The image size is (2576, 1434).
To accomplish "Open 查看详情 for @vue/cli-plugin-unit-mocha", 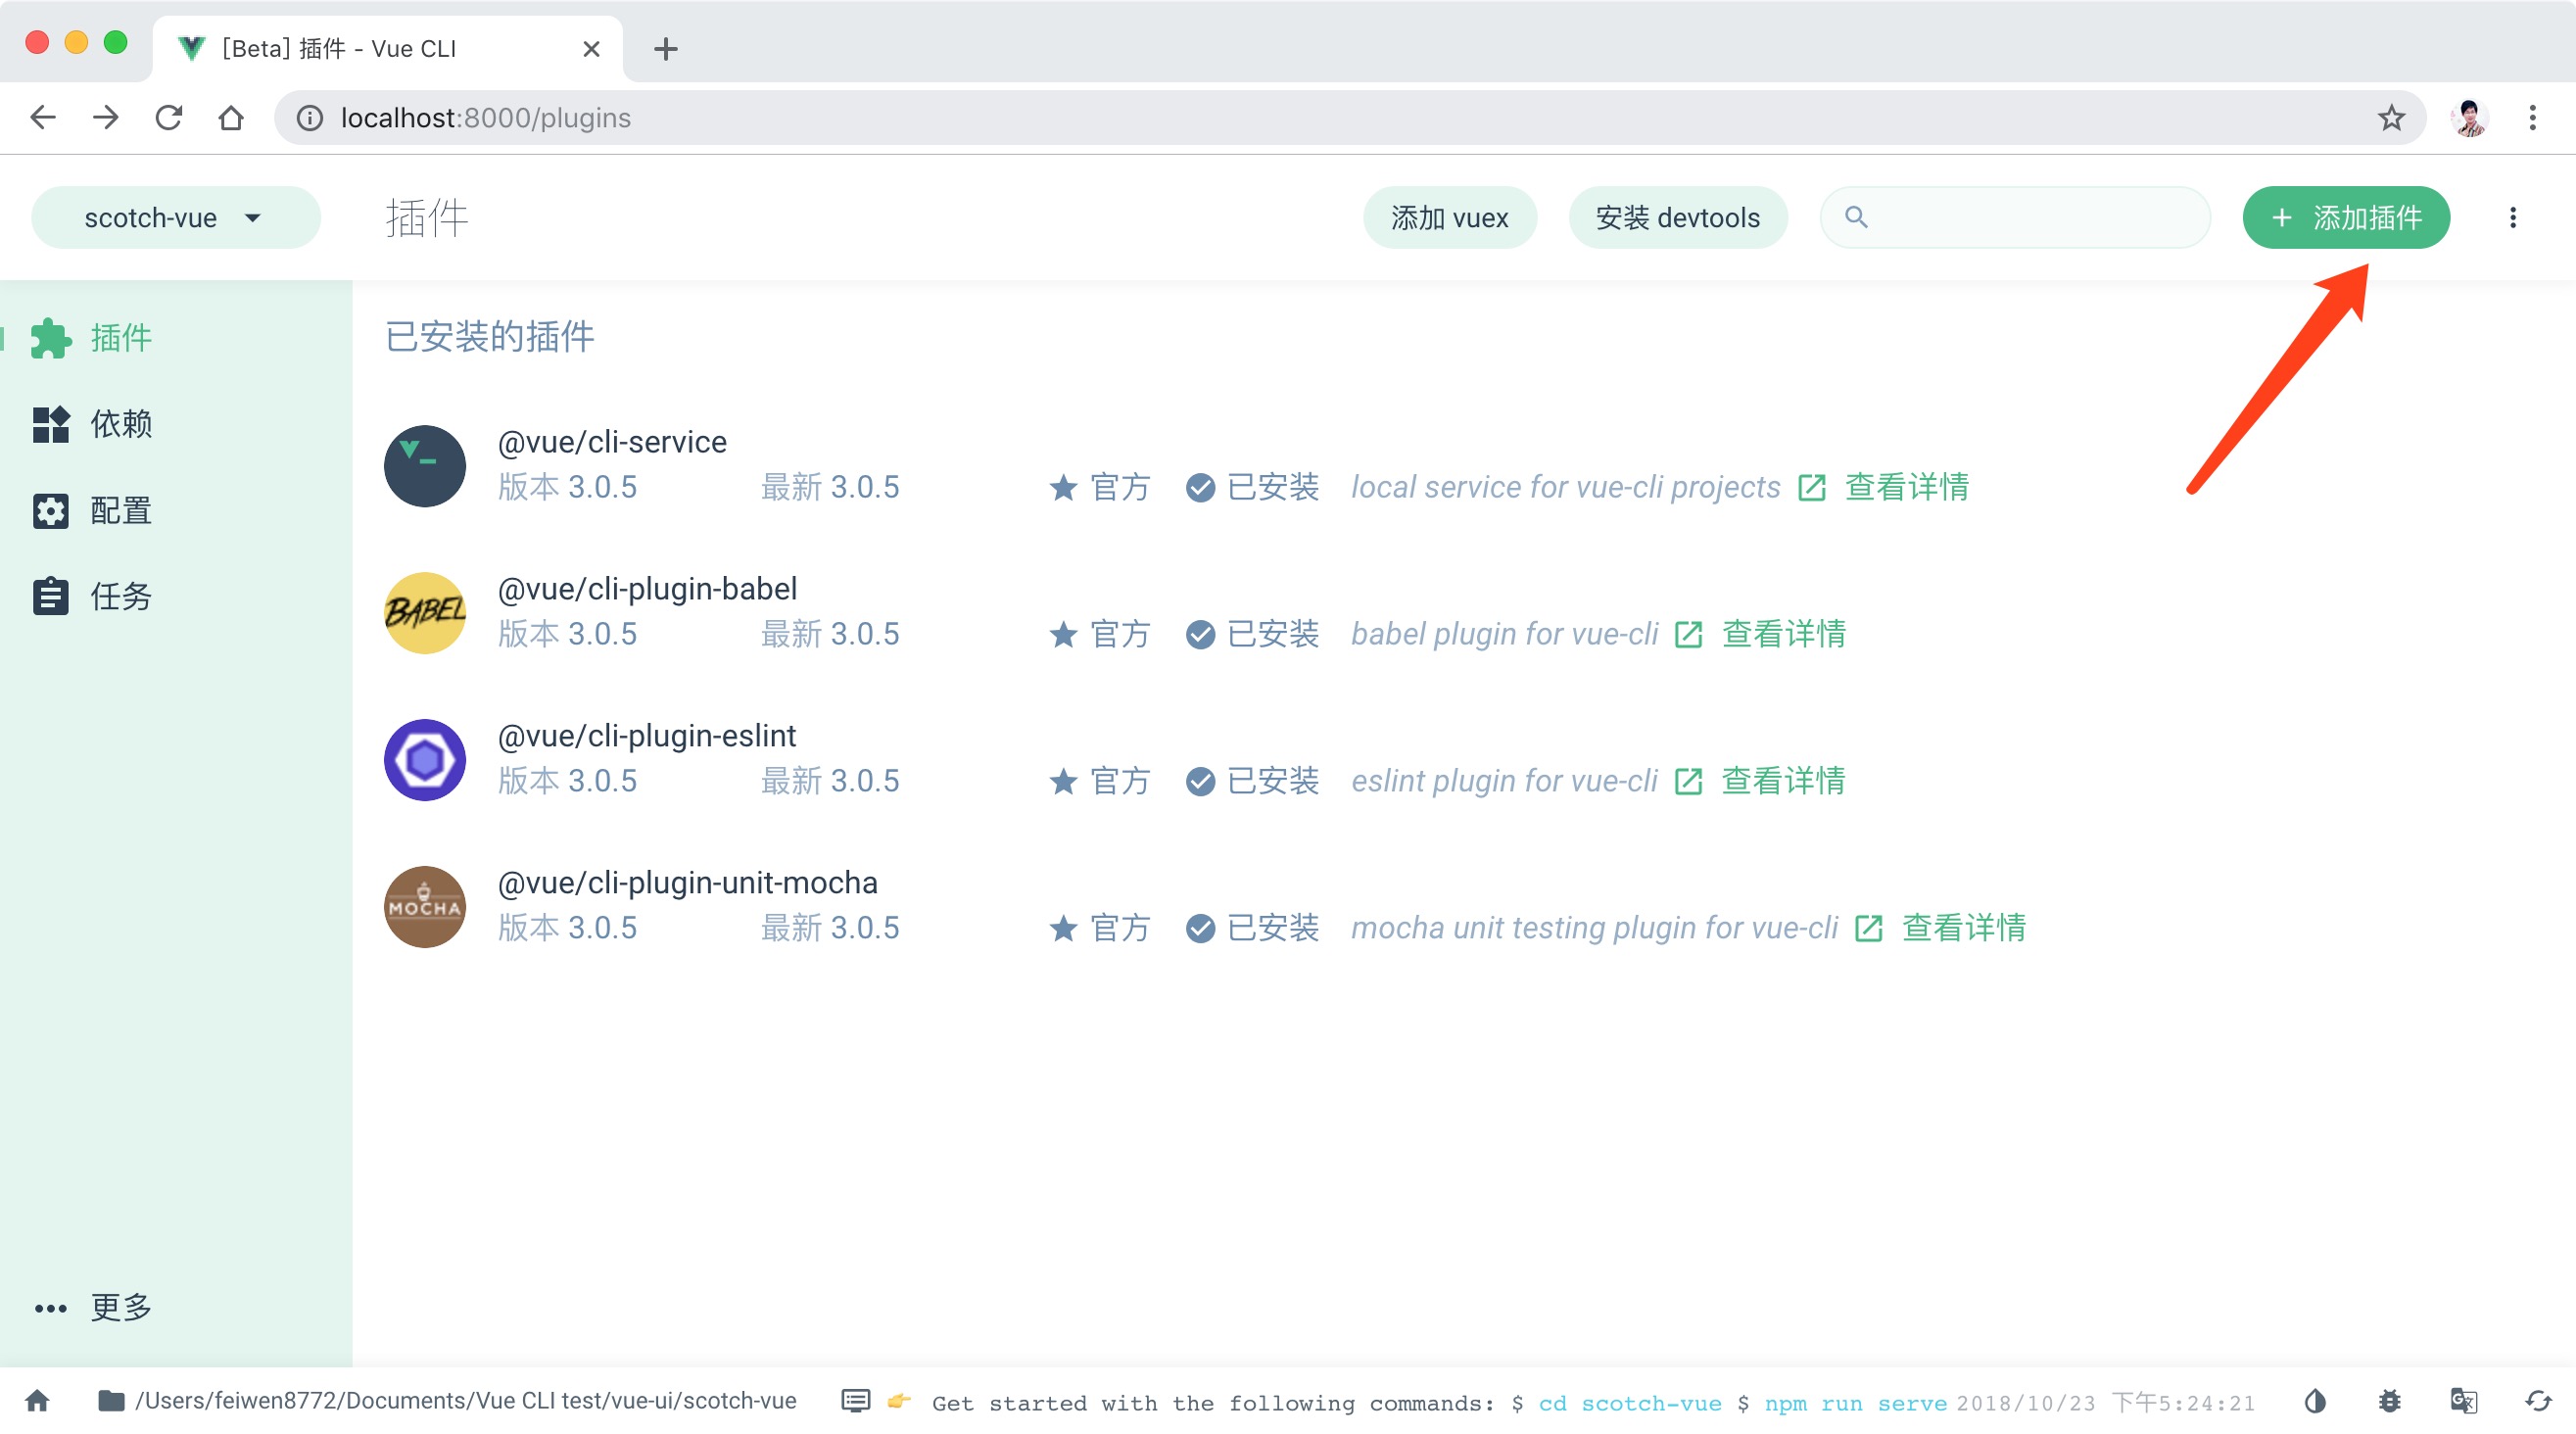I will 1963,928.
